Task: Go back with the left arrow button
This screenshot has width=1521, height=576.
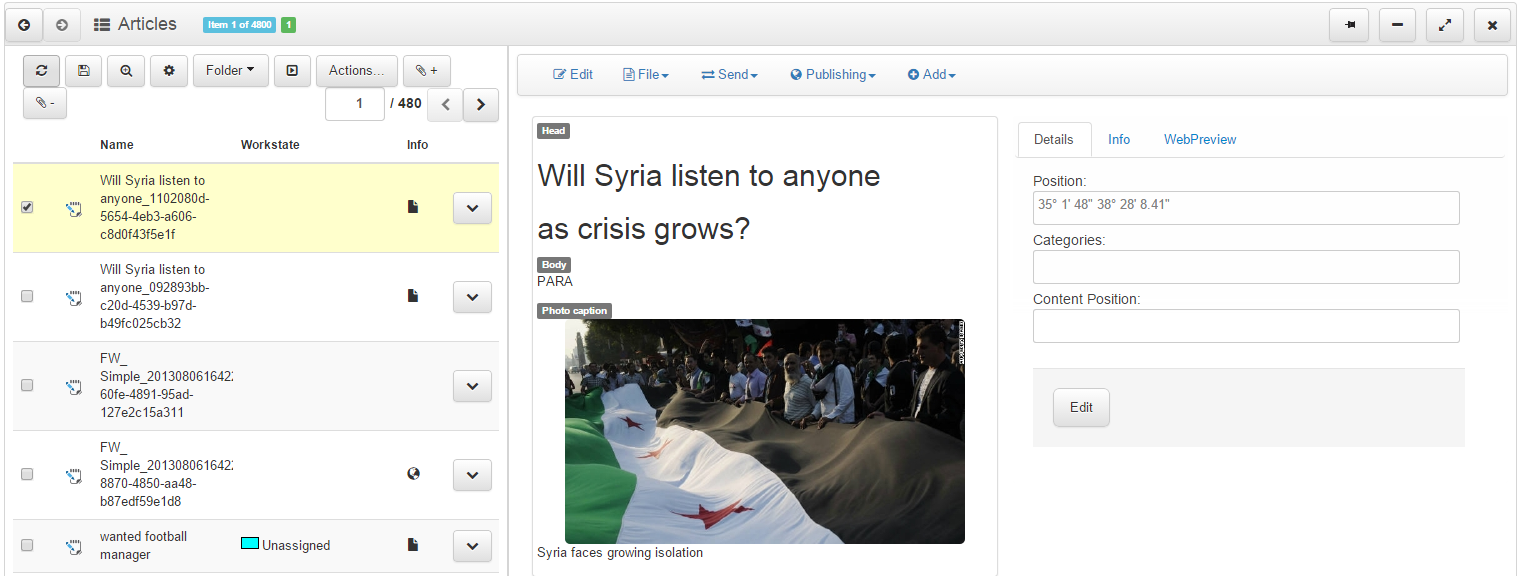Action: [x=24, y=25]
